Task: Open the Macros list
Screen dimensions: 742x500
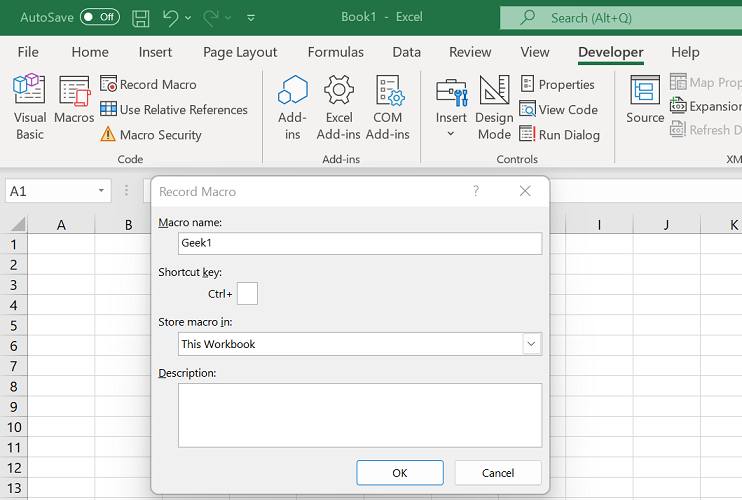Action: click(74, 106)
